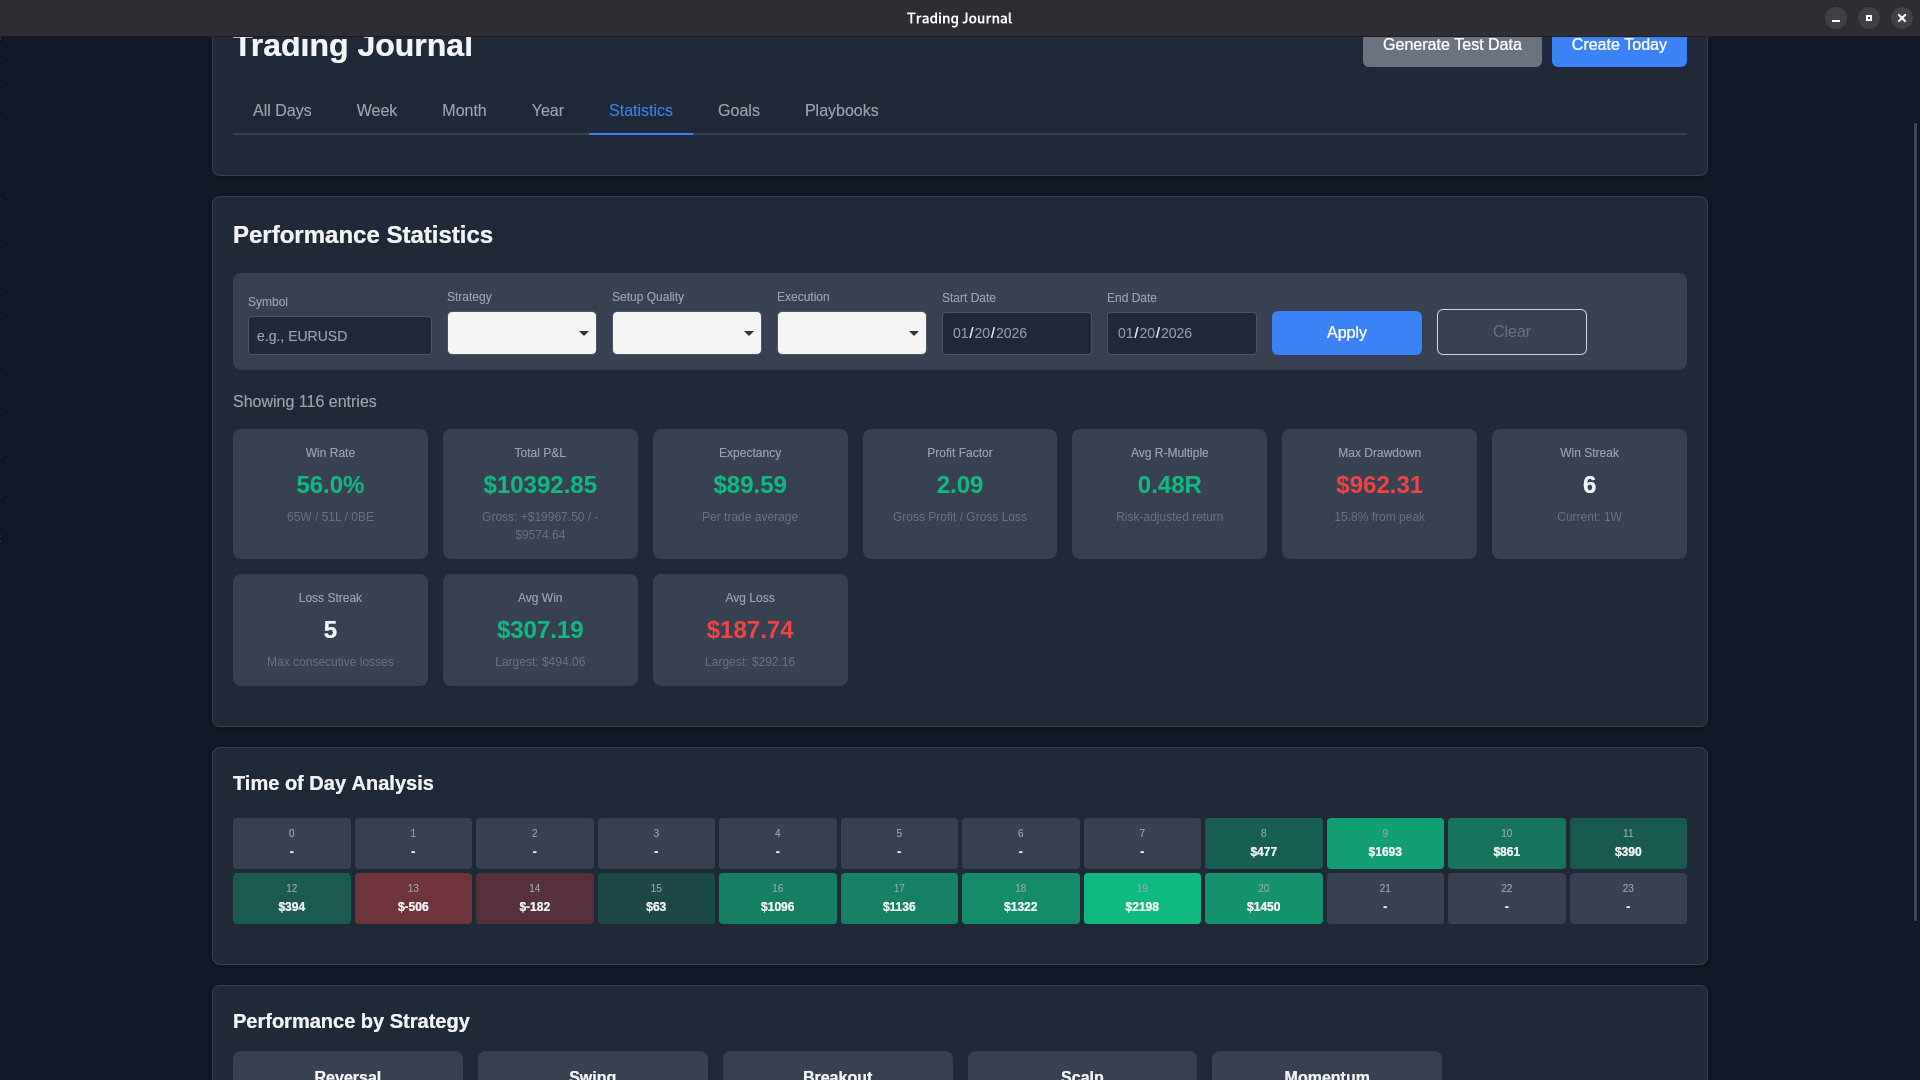Expand the Setup Quality dropdown
1920x1080 pixels.
686,333
